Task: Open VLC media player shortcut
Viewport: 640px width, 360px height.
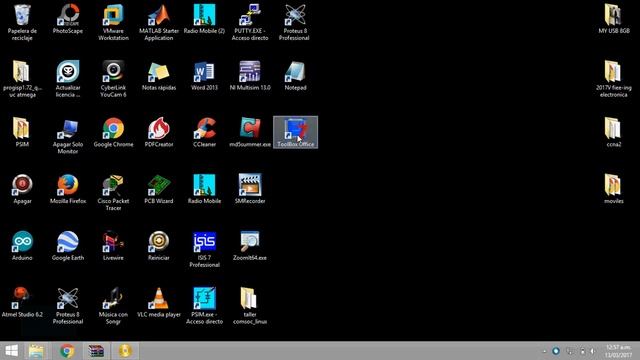Action: [159, 302]
